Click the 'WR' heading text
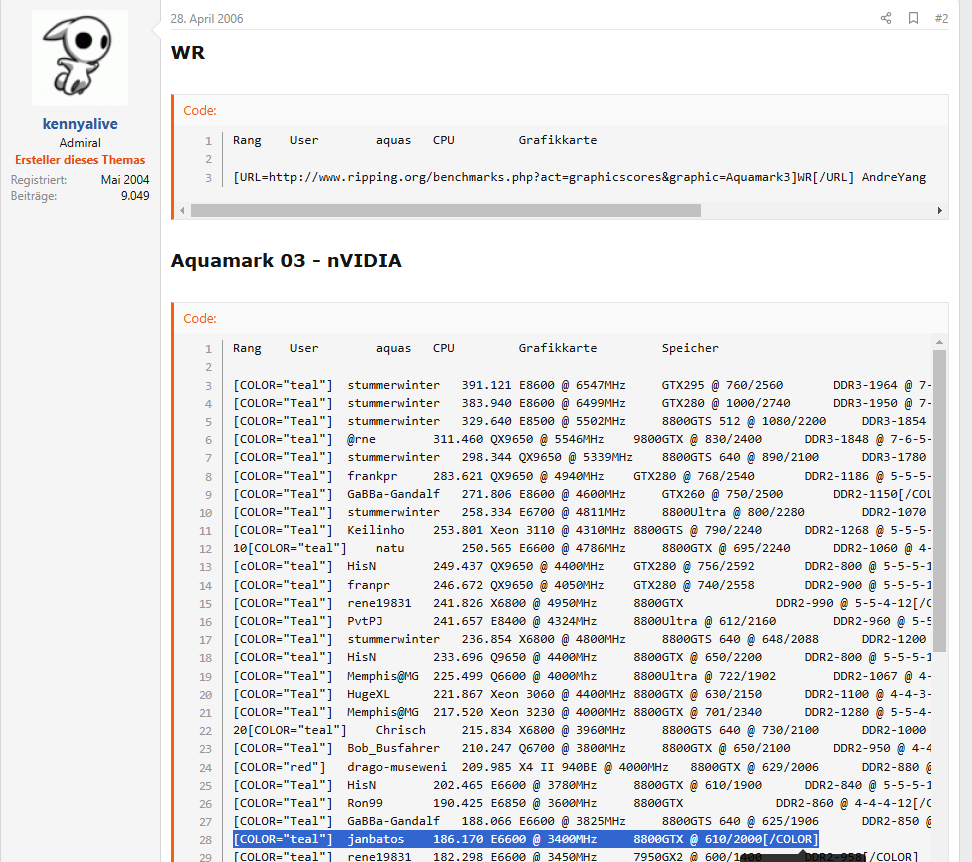 click(x=187, y=53)
